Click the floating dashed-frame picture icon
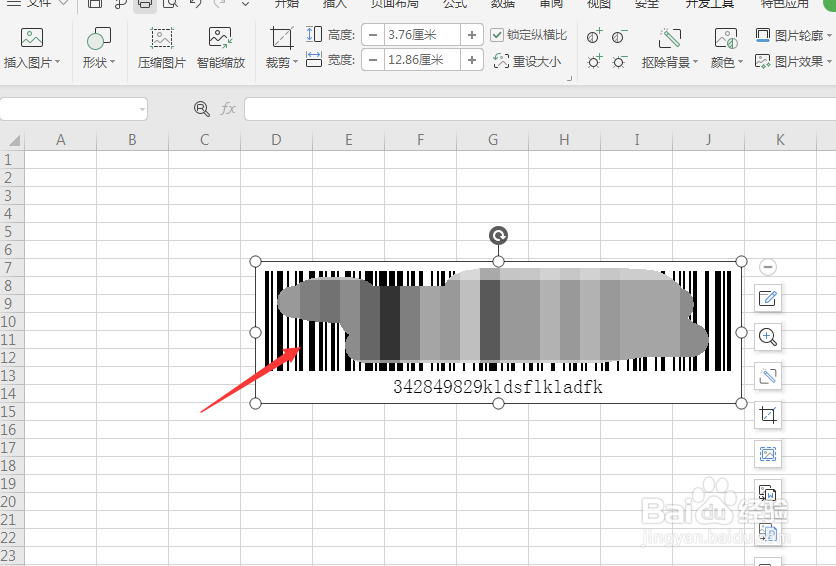This screenshot has height=566, width=836. [768, 454]
